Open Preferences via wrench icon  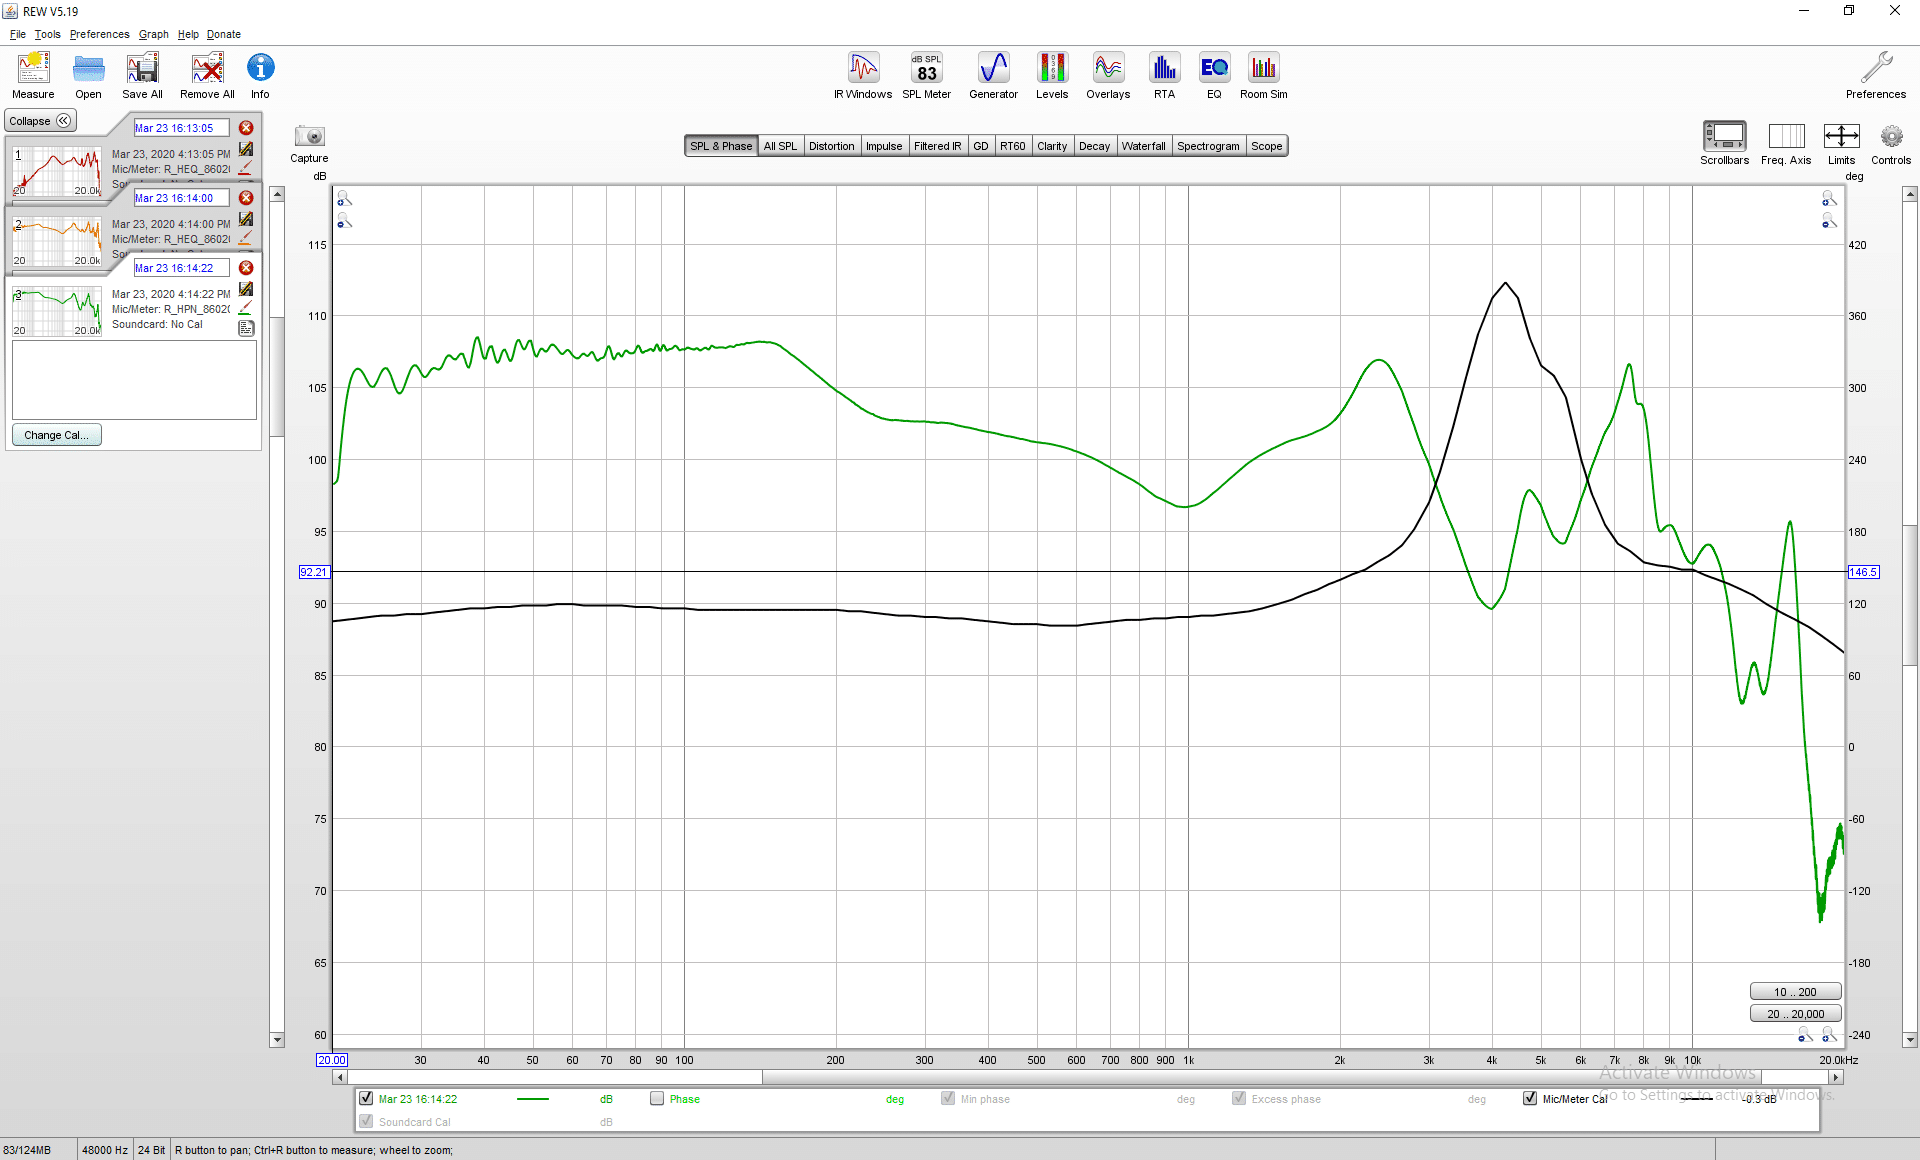[1876, 75]
